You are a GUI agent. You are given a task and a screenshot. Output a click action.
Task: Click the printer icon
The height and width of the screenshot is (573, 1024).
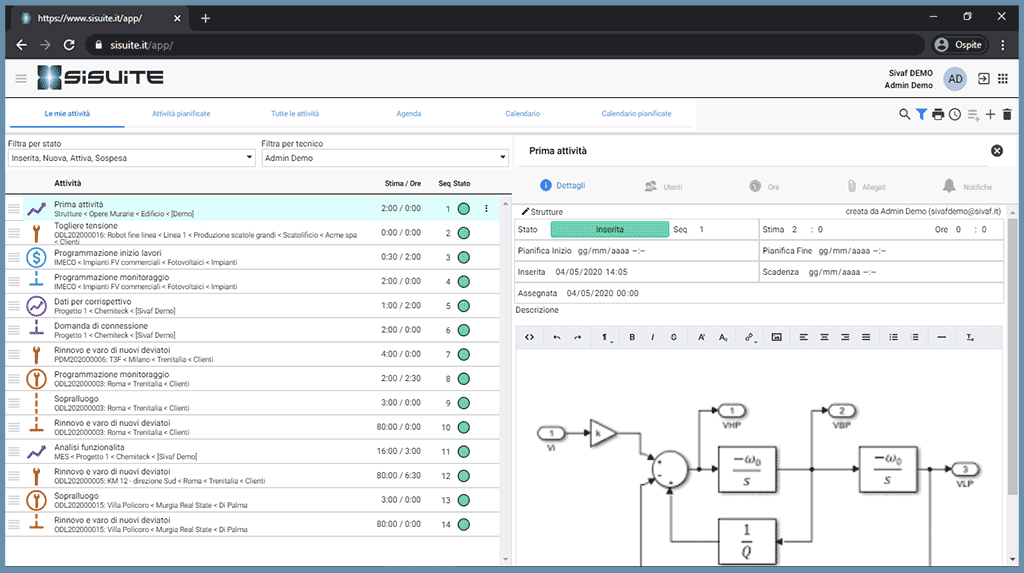[x=938, y=114]
